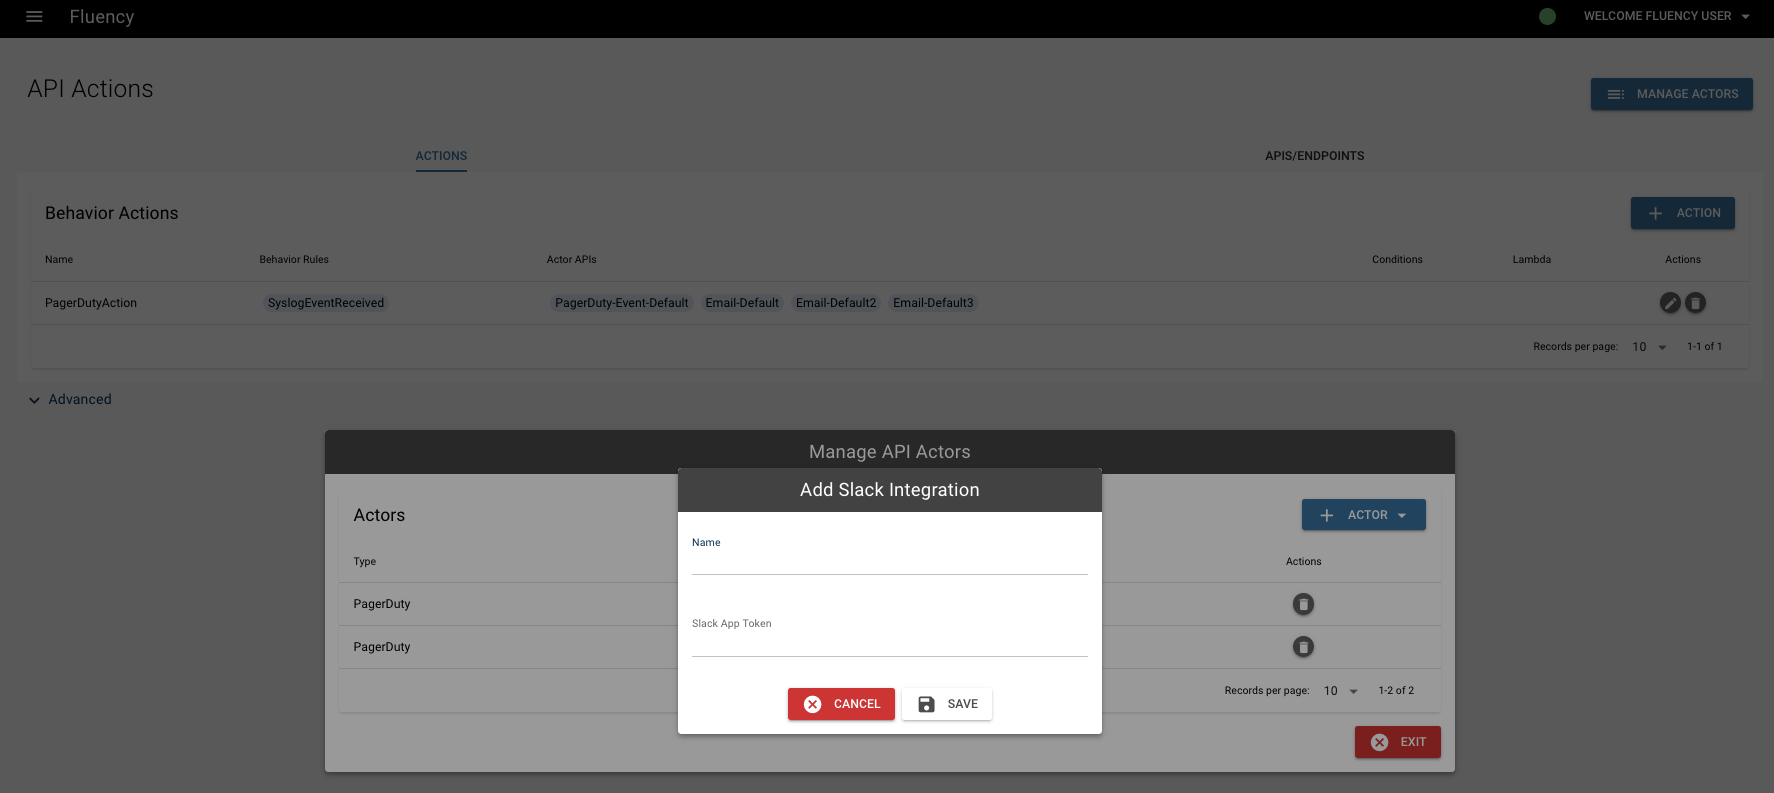Select the SyslogEventReceived rule chip
The image size is (1774, 793).
[x=326, y=303]
